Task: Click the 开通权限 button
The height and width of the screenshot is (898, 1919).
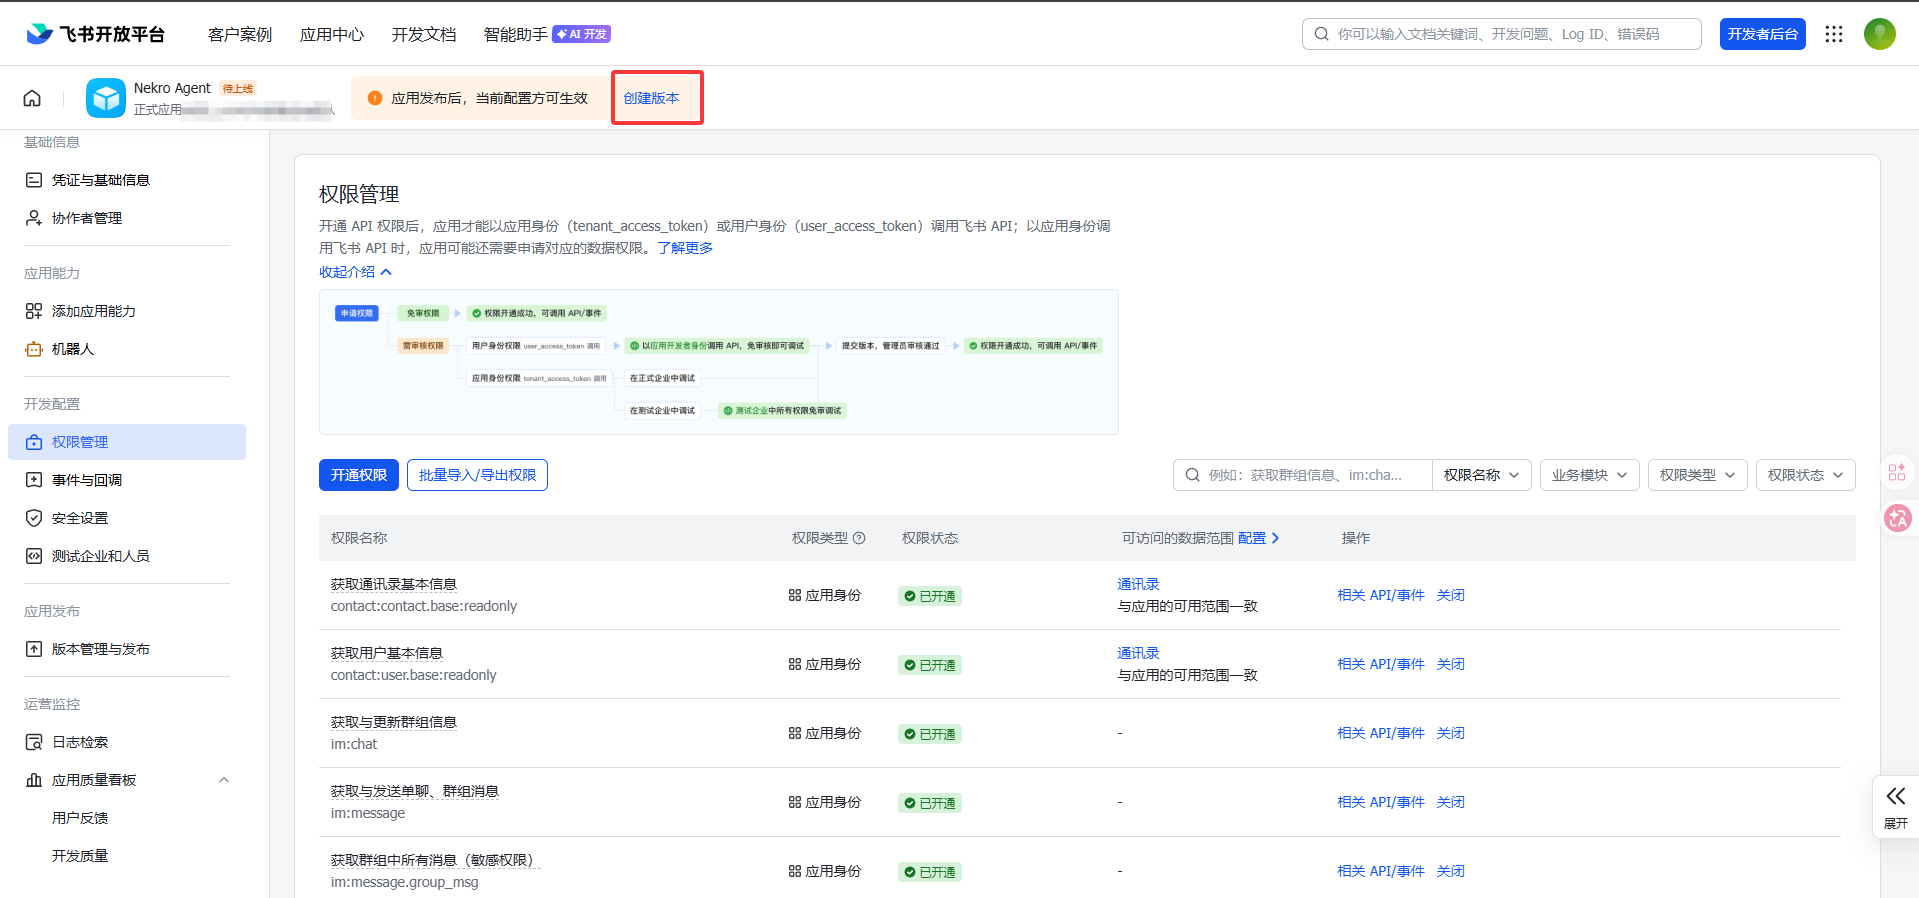Action: pos(358,475)
